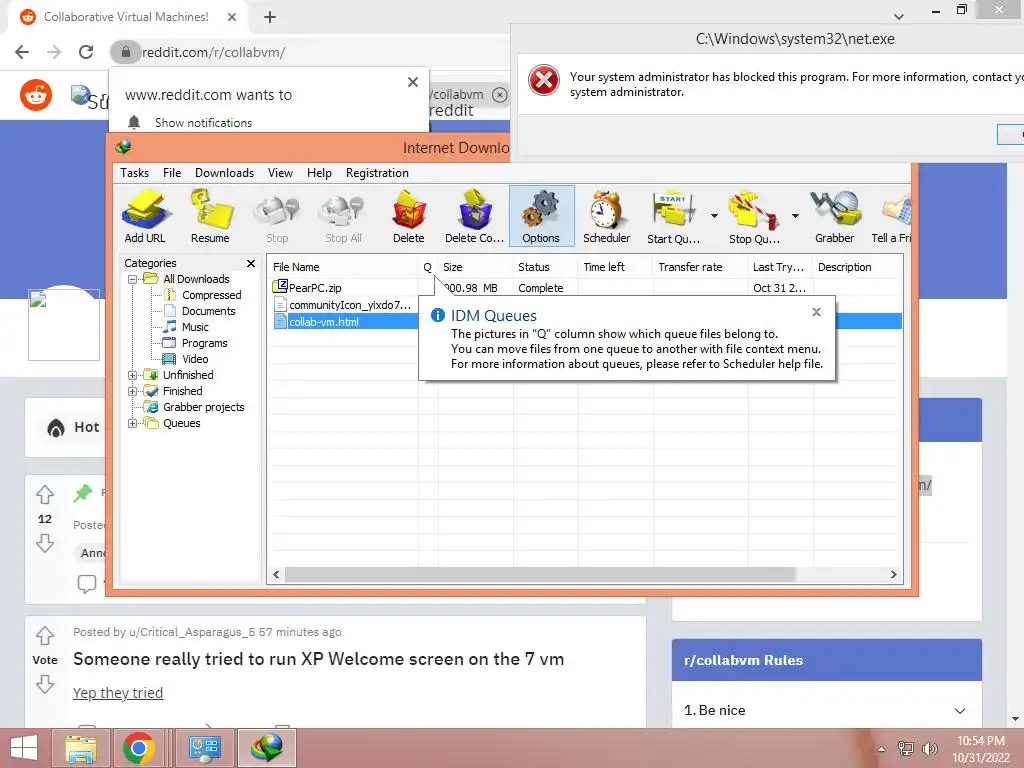Click the download list scroll-right arrow
This screenshot has width=1024, height=768.
(893, 575)
